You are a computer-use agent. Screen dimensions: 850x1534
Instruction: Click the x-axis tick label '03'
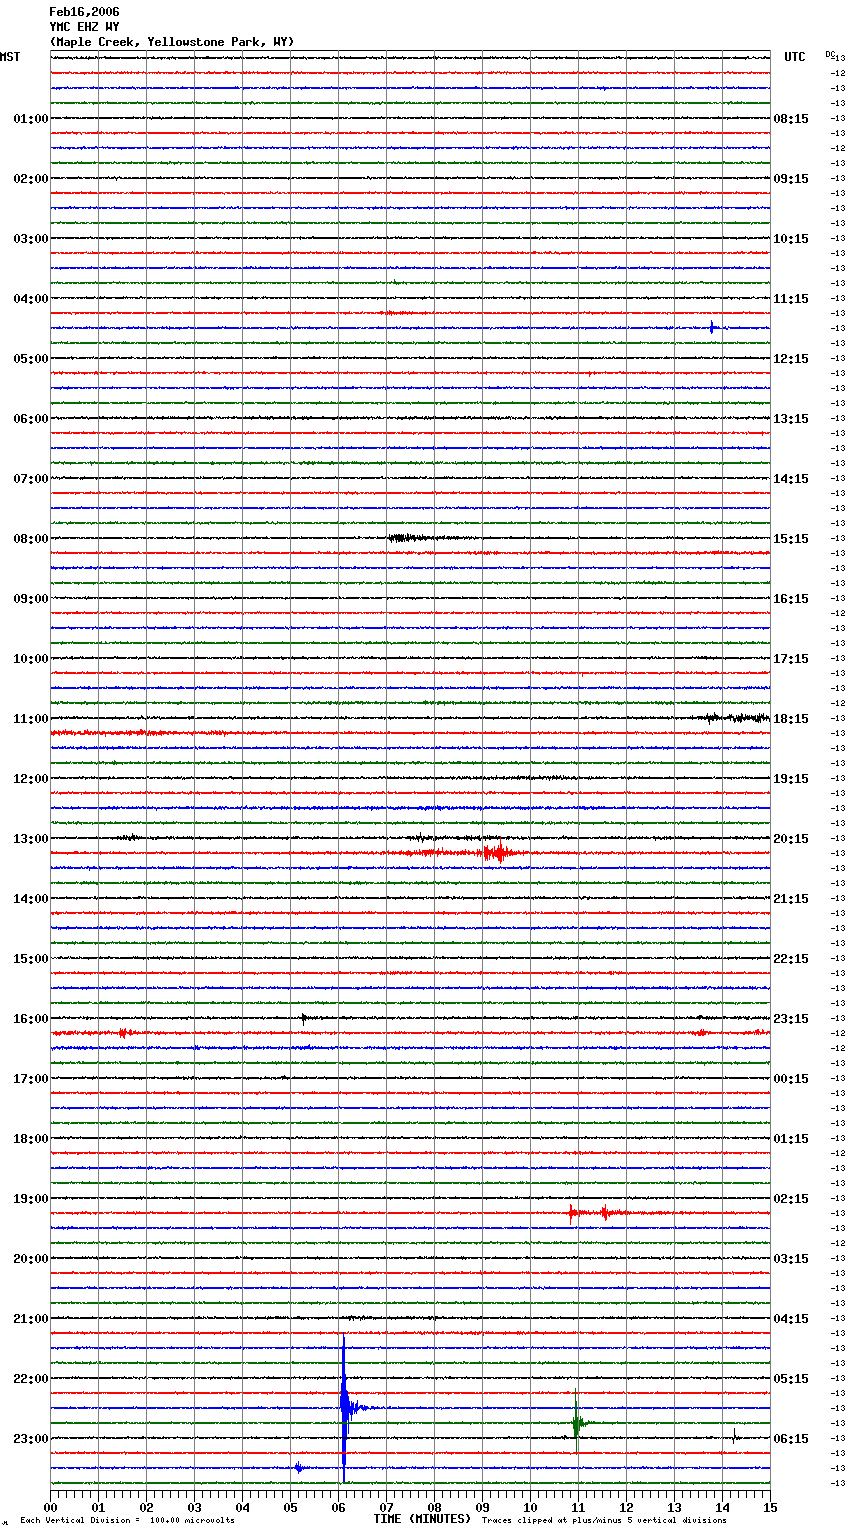195,1507
